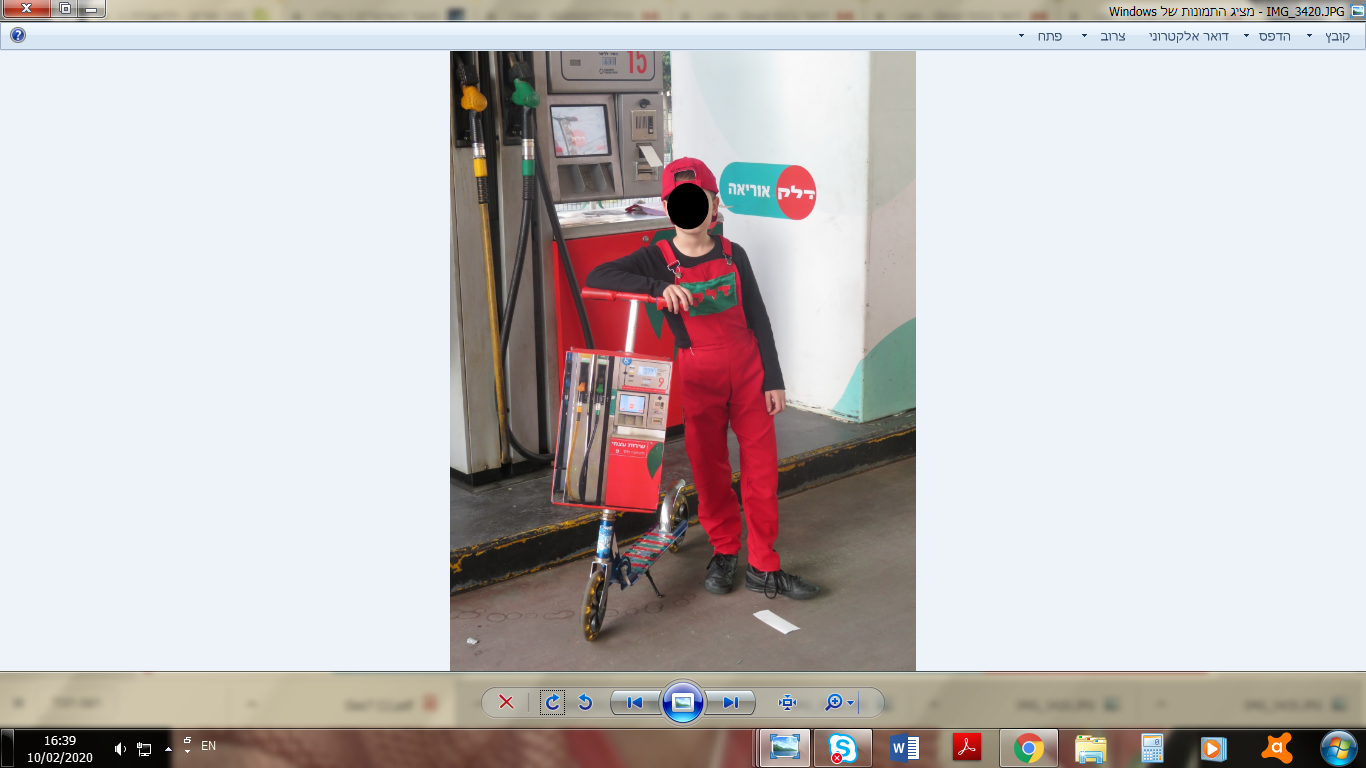
Task: Open the Windows Start menu orb
Action: pyautogui.click(x=1338, y=748)
